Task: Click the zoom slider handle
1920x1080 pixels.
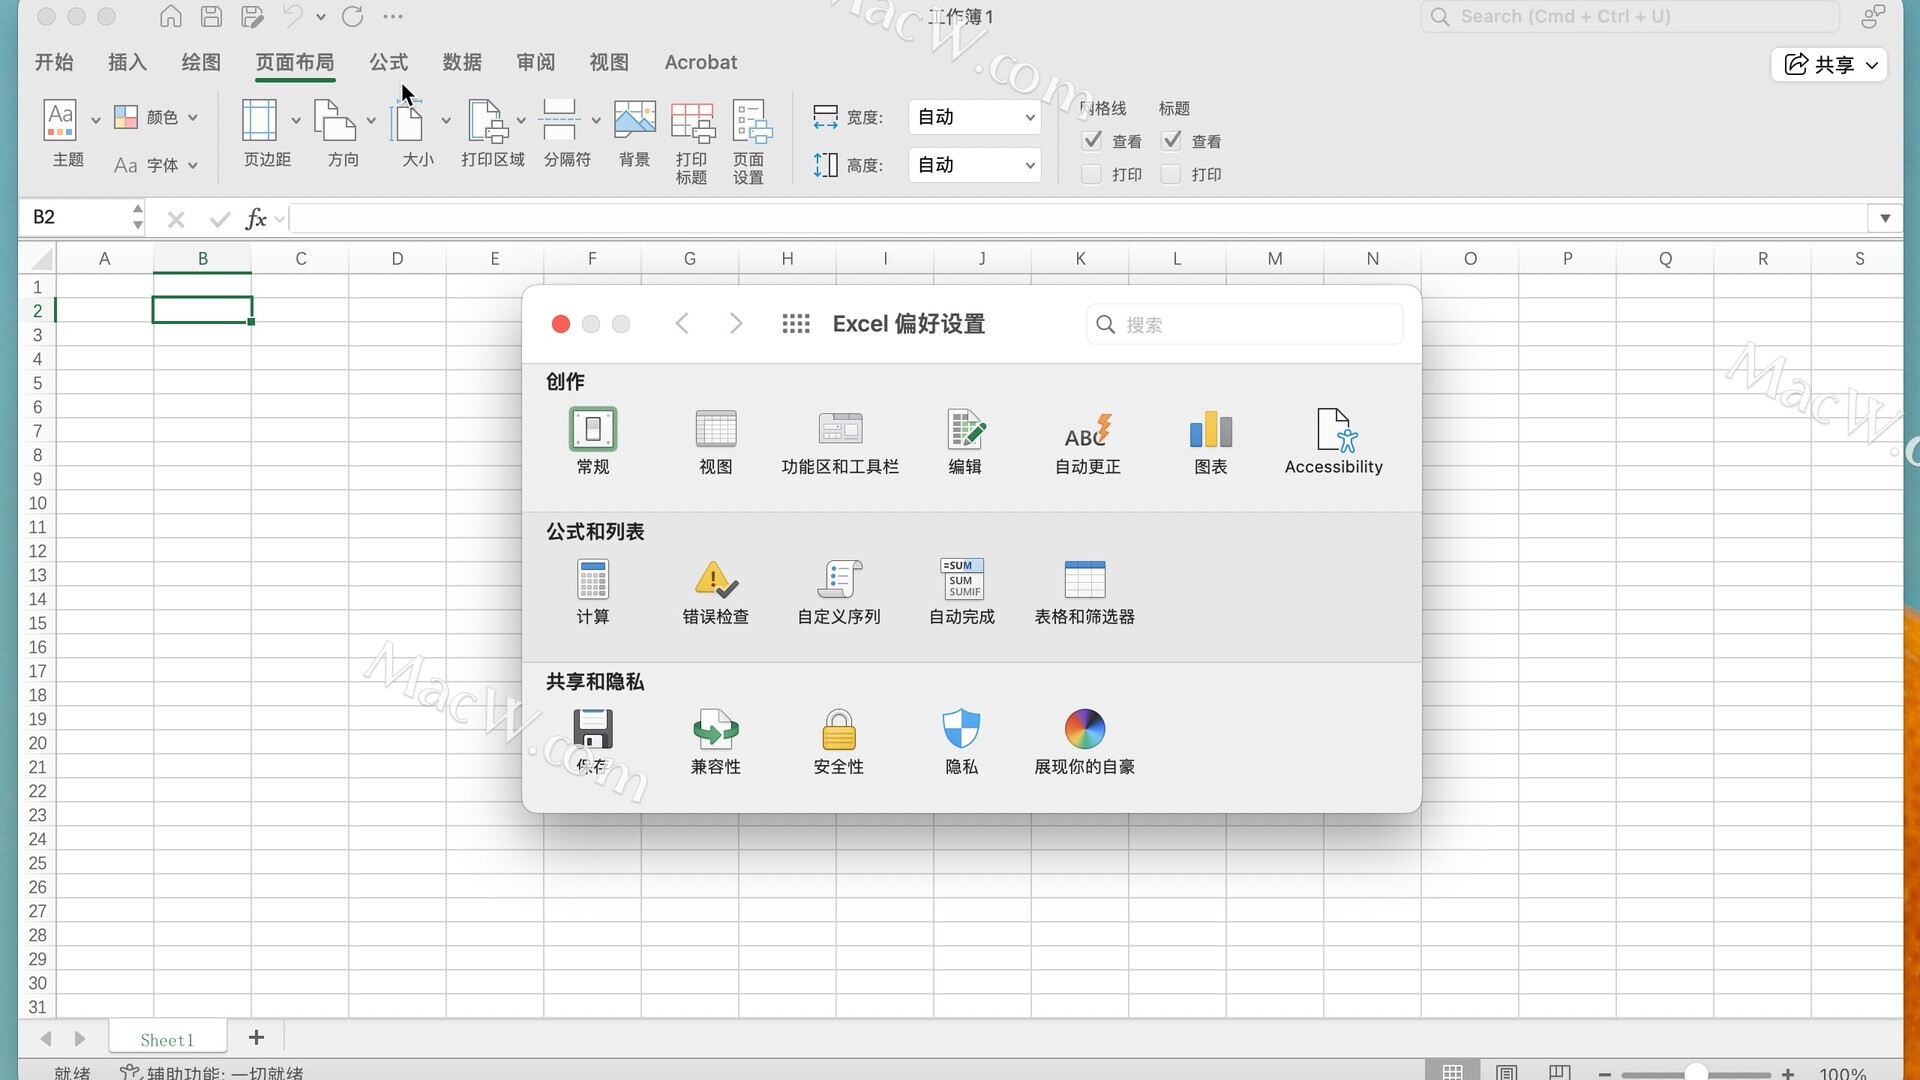Action: click(x=1695, y=1073)
